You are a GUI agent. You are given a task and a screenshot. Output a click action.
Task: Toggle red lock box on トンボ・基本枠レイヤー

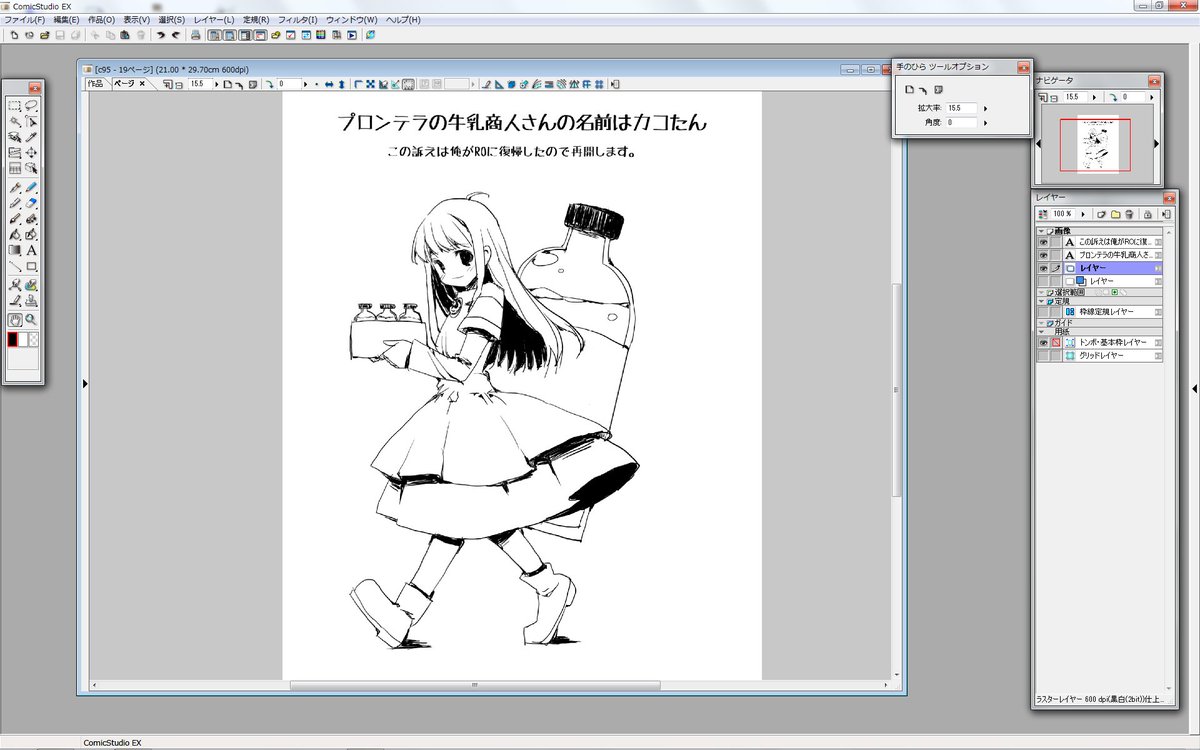(1056, 342)
